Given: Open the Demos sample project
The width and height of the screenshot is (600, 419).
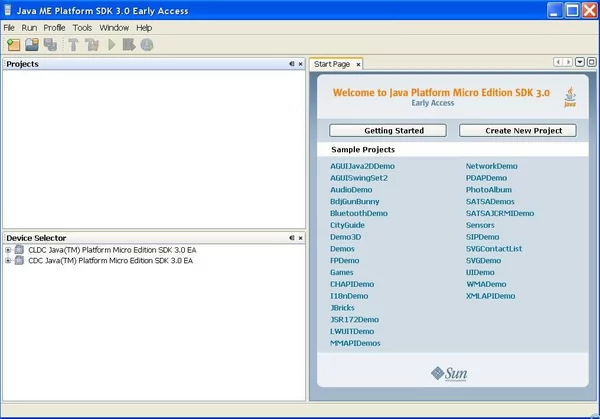Looking at the screenshot, I should tap(342, 249).
